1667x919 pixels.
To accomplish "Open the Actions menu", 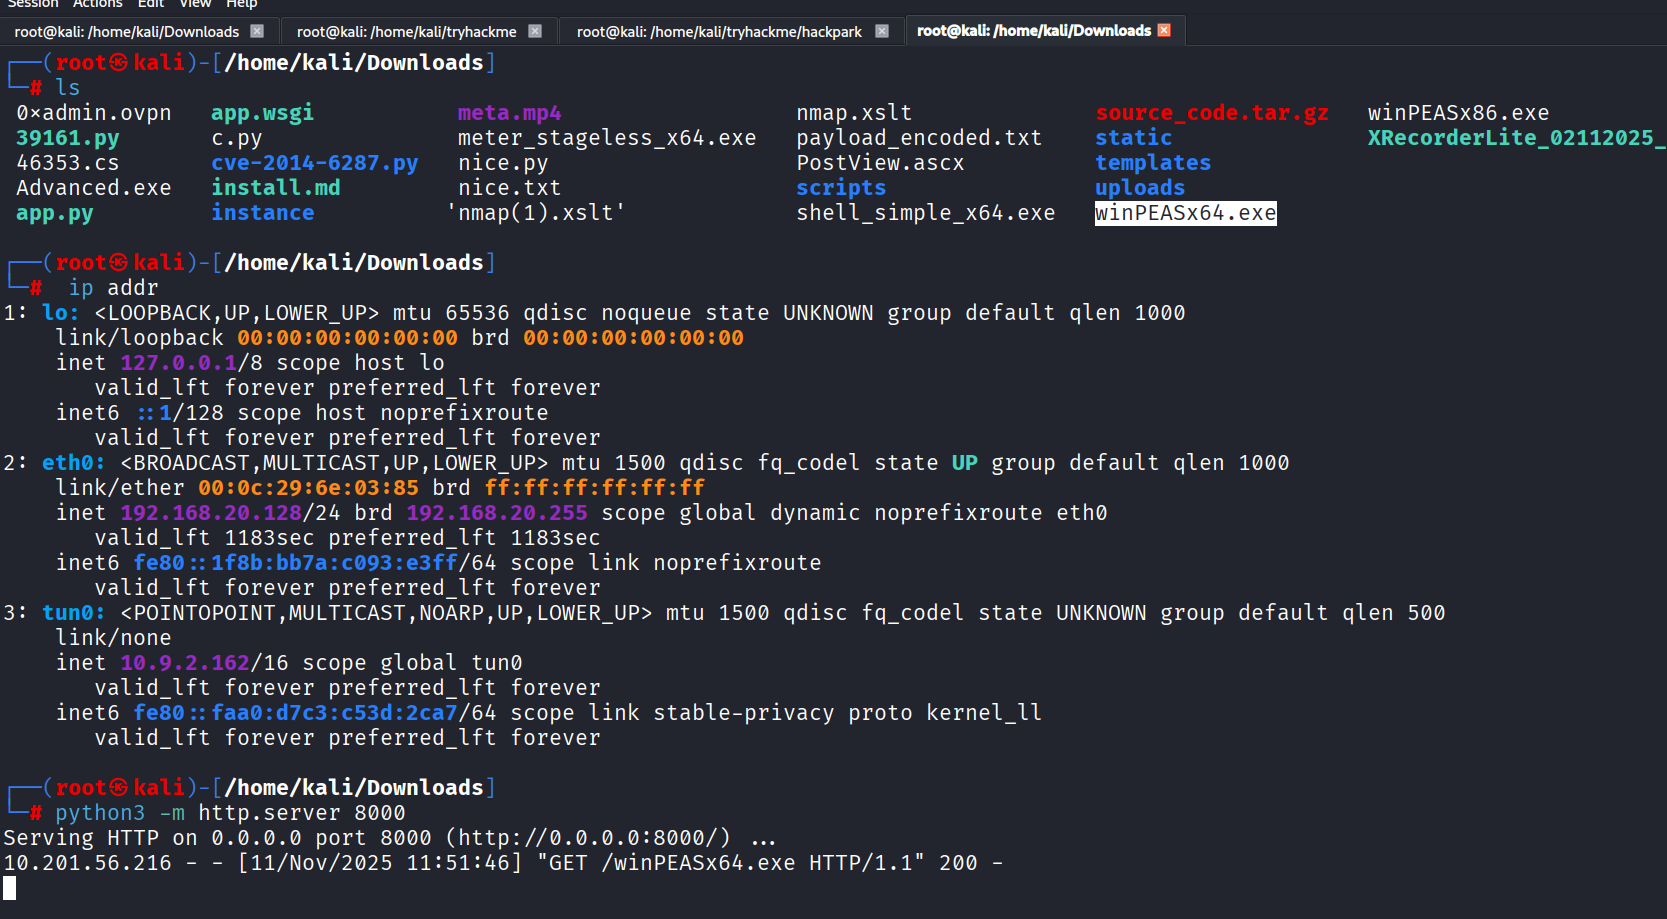I will [98, 4].
